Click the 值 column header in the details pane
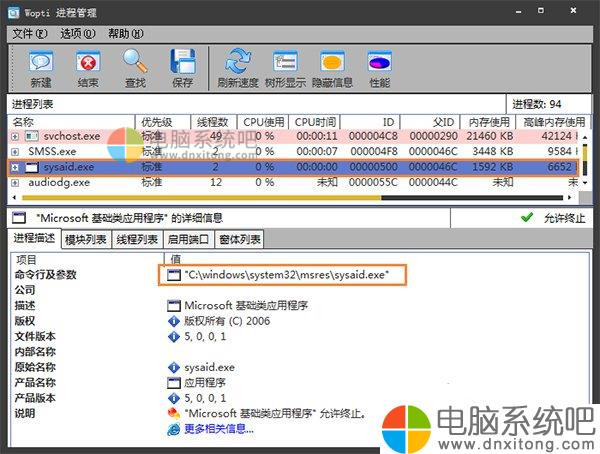The height and width of the screenshot is (454, 600). coord(176,260)
